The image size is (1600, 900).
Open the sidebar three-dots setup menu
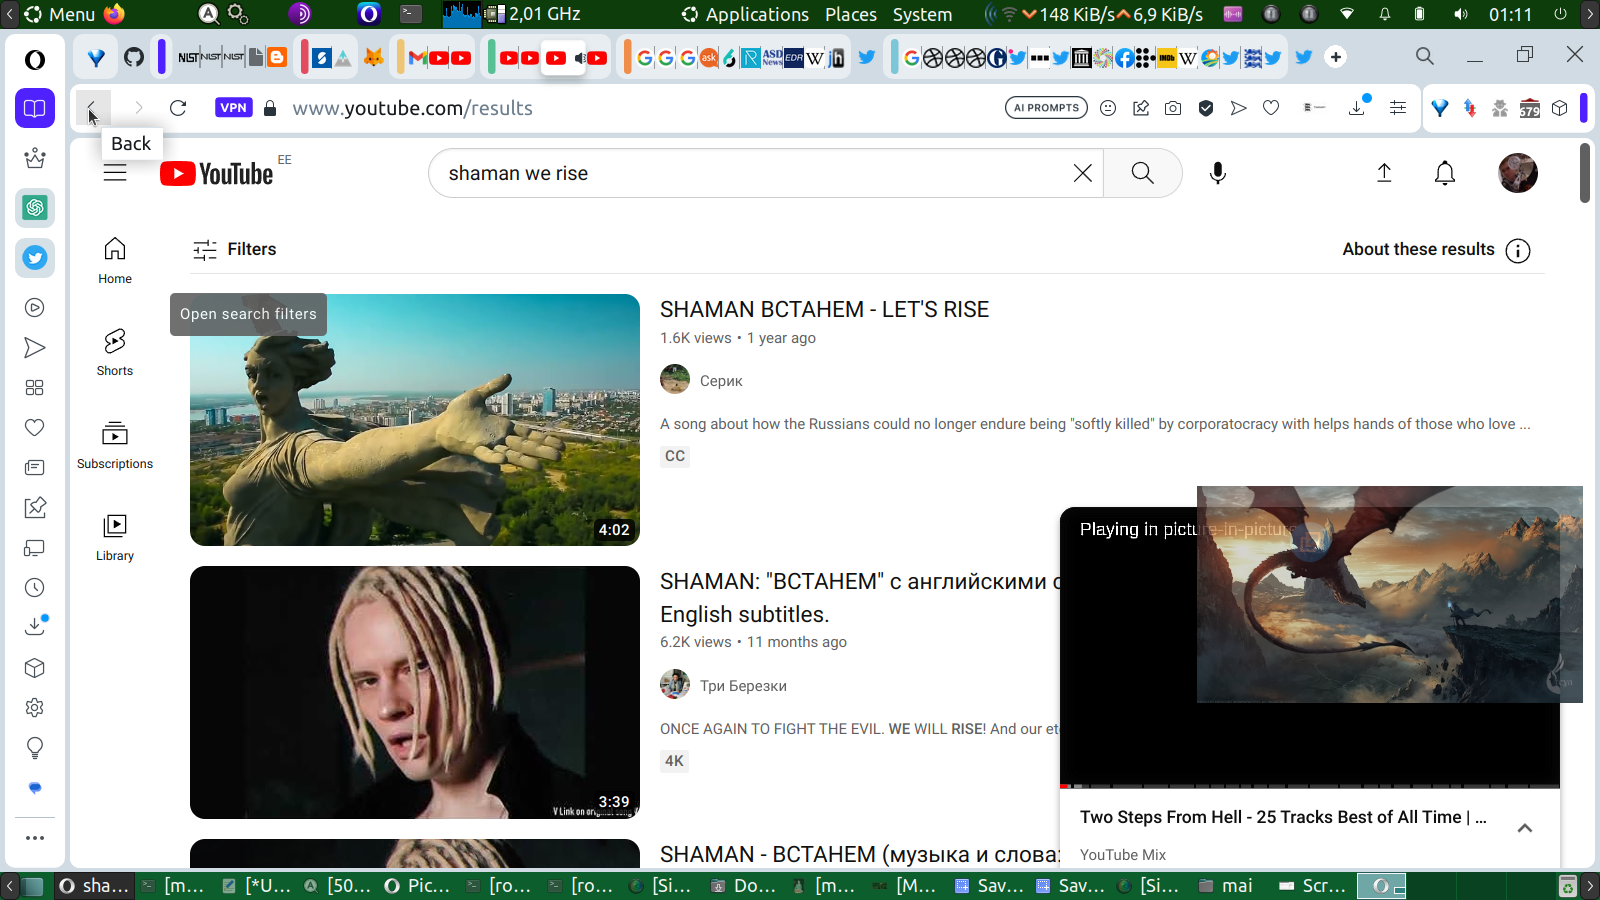(35, 838)
